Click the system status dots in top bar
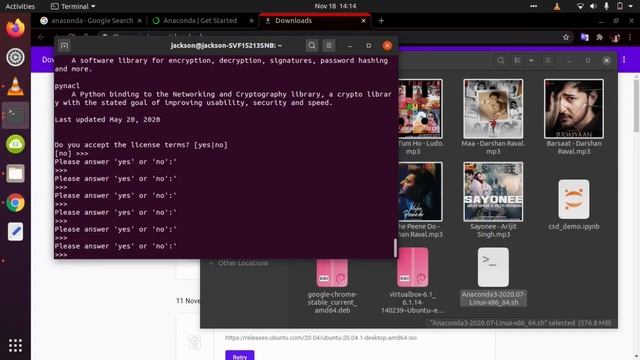The width and height of the screenshot is (640, 360). pyautogui.click(x=533, y=6)
